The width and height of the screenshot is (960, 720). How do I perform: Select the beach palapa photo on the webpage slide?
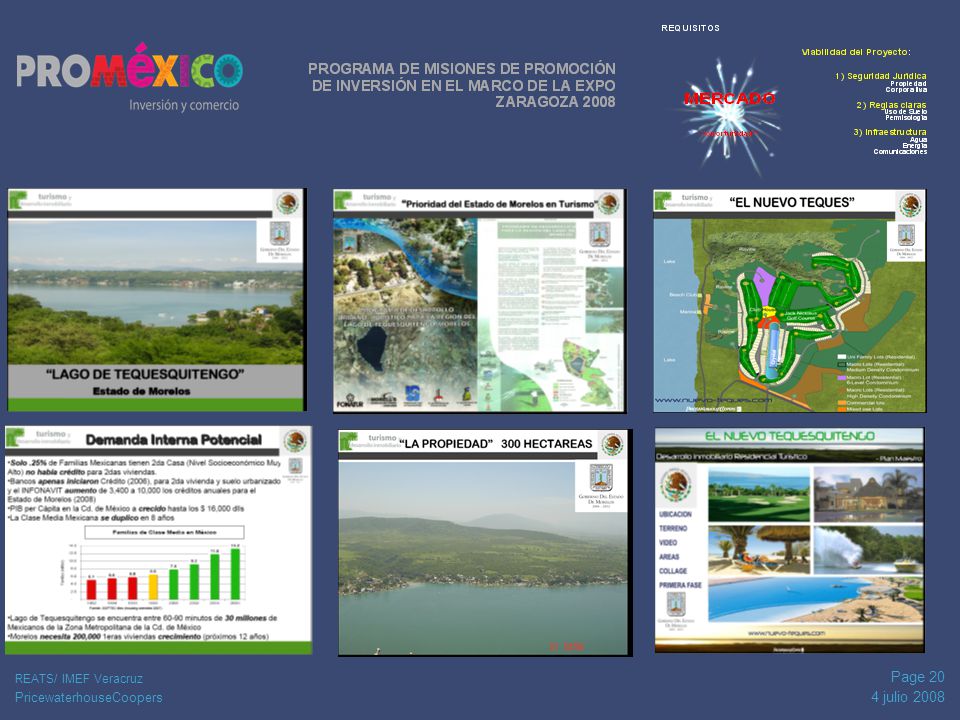click(x=759, y=550)
